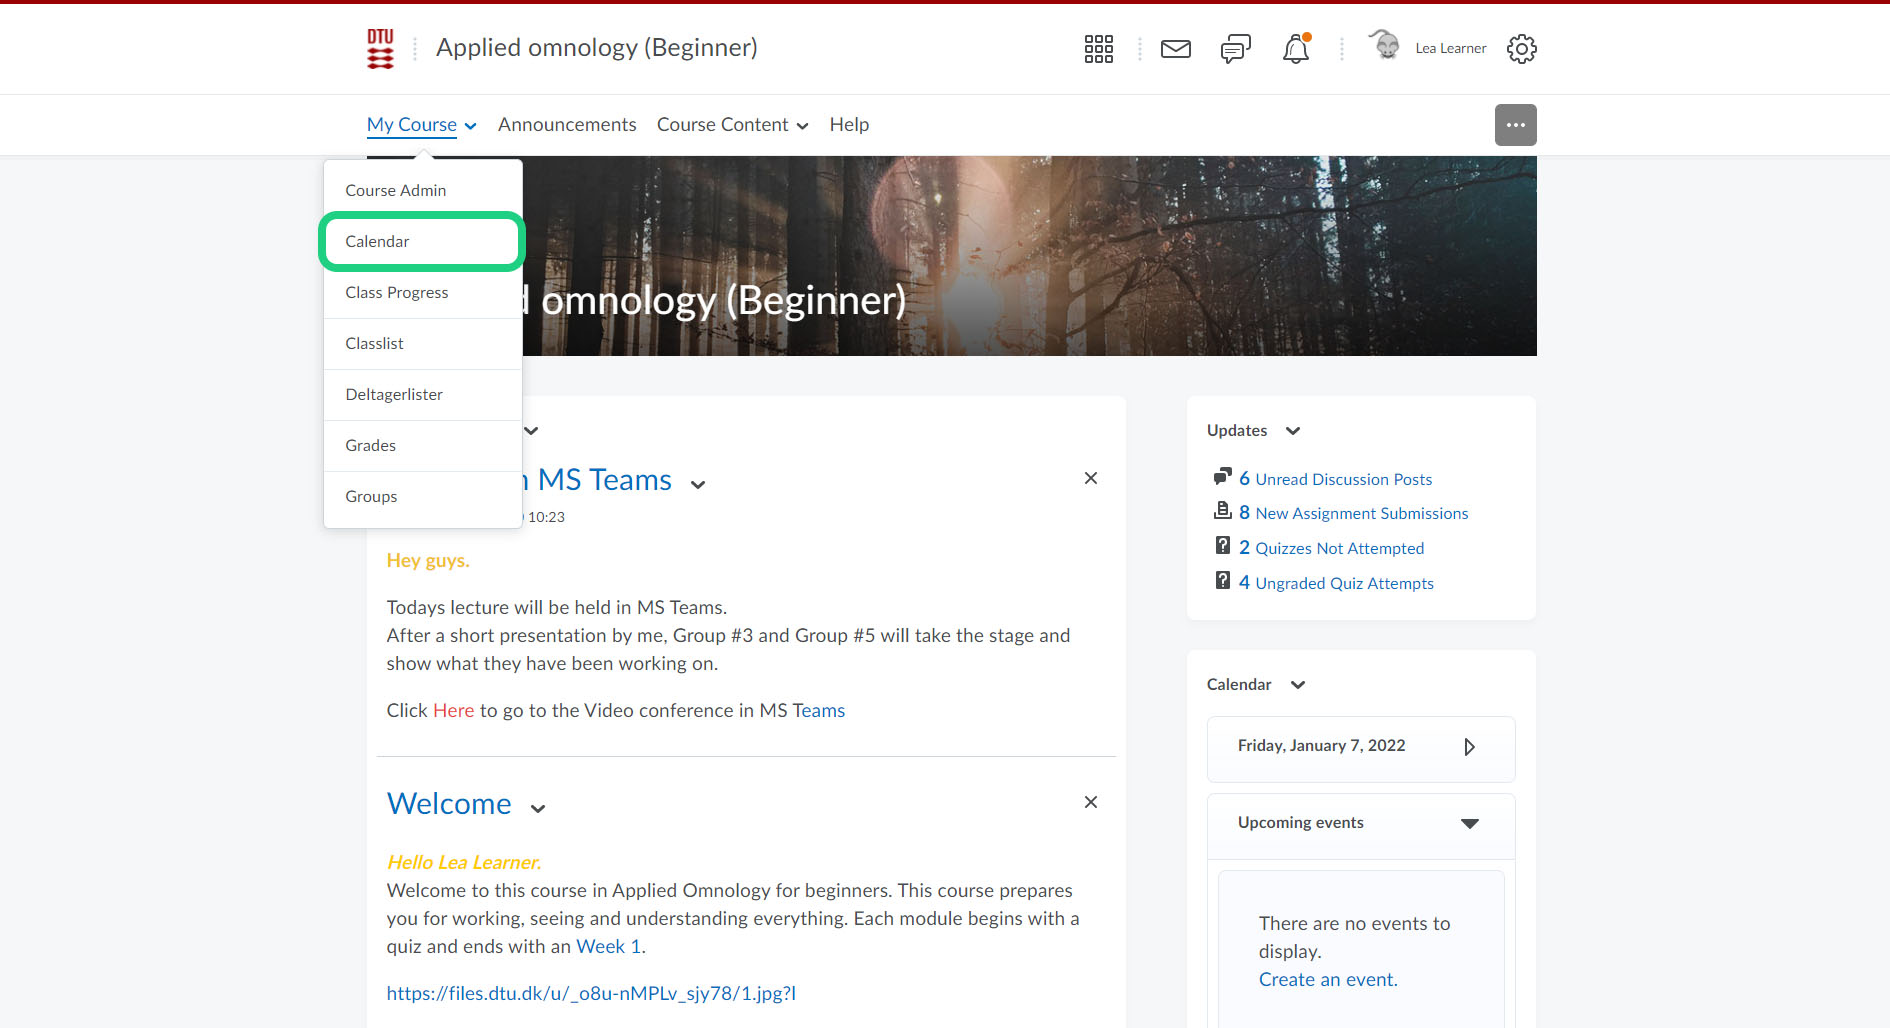1890x1028 pixels.
Task: Click the DTU logo
Action: 380,48
